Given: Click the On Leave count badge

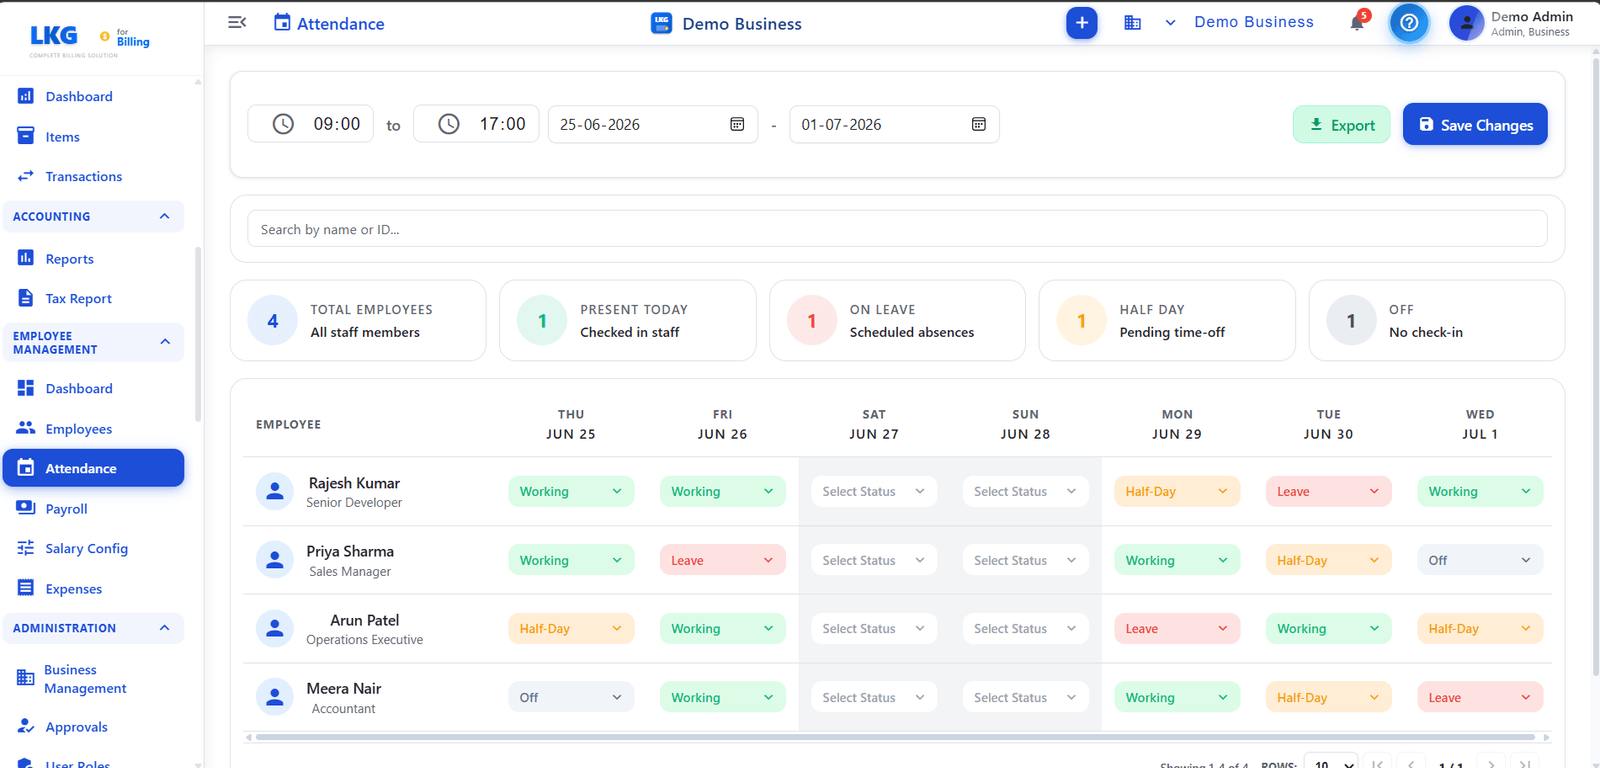Looking at the screenshot, I should (812, 321).
